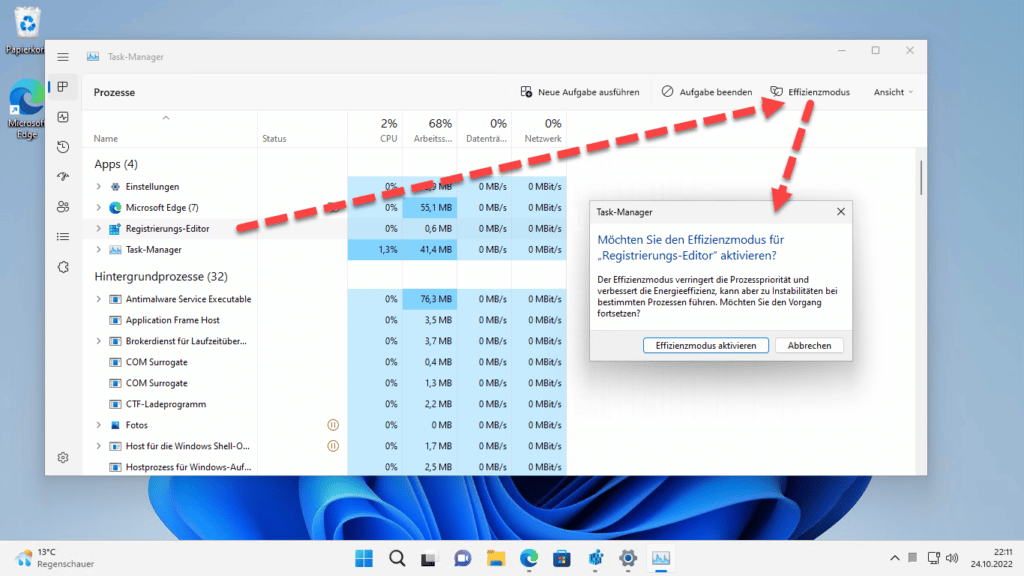The height and width of the screenshot is (576, 1024).
Task: Open Task View on taskbar
Action: coord(428,558)
